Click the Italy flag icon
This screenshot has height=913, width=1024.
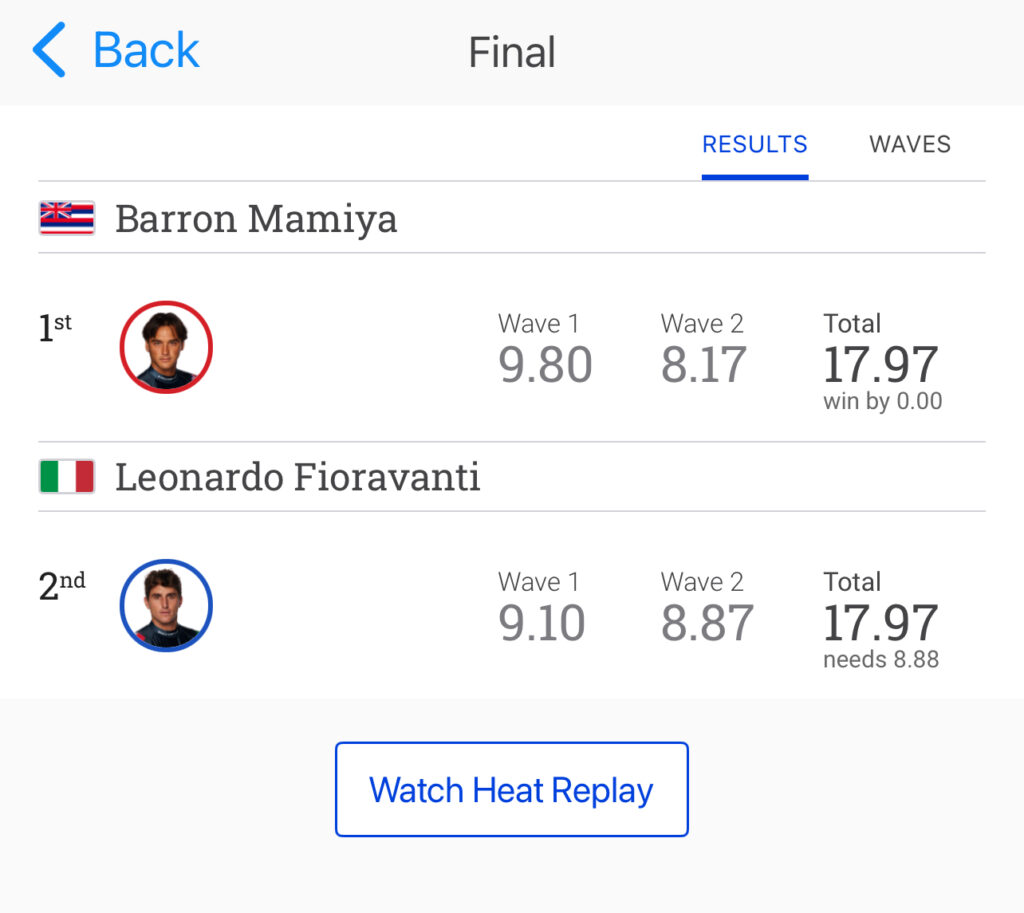click(67, 477)
